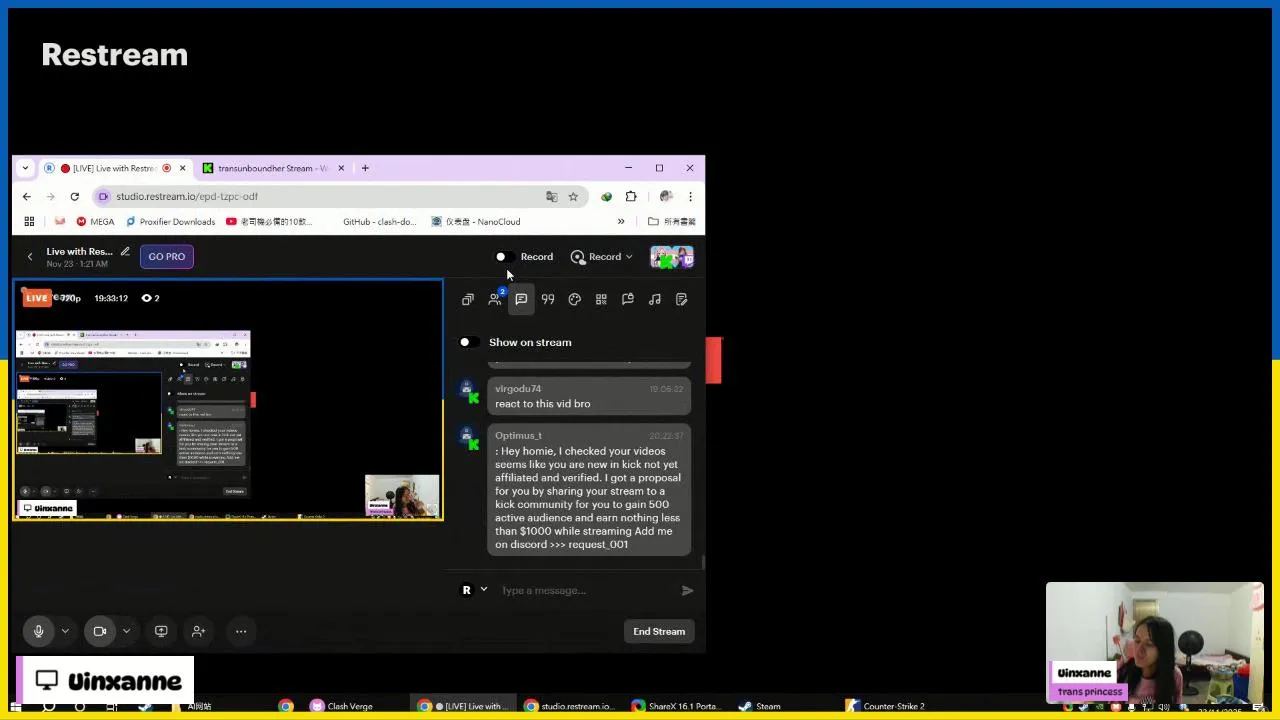Open the private chat icon panel

click(x=628, y=299)
